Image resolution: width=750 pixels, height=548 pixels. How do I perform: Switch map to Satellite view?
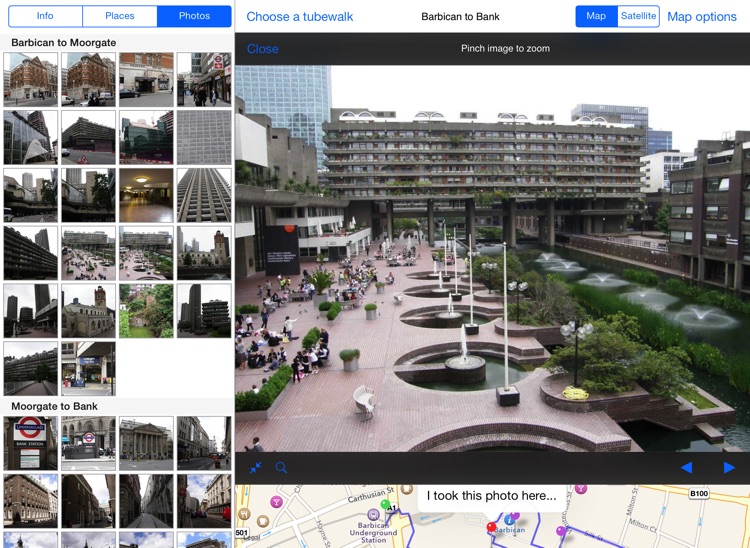coord(639,16)
